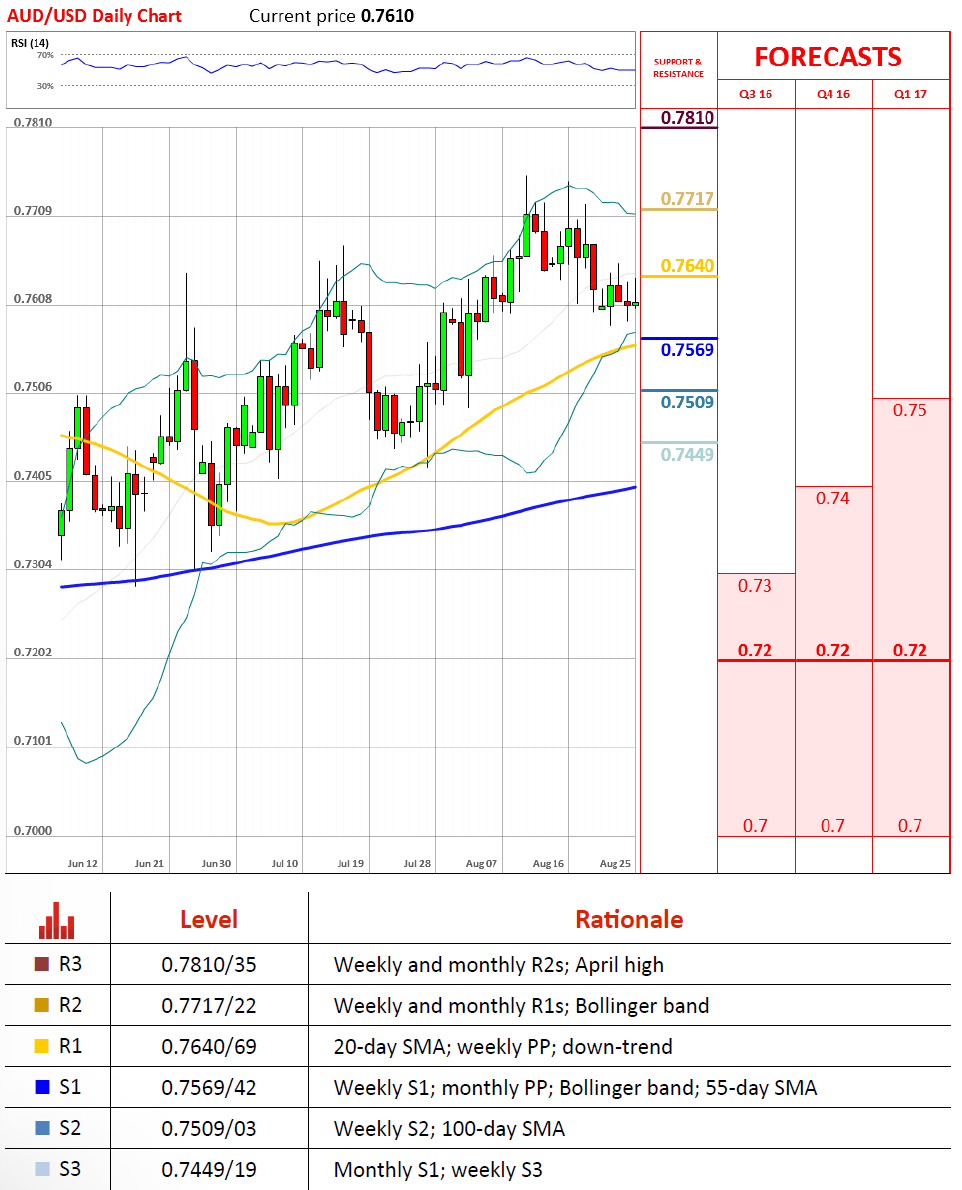This screenshot has height=1190, width=962.
Task: Select the S1 blue color swatch
Action: pos(42,1087)
